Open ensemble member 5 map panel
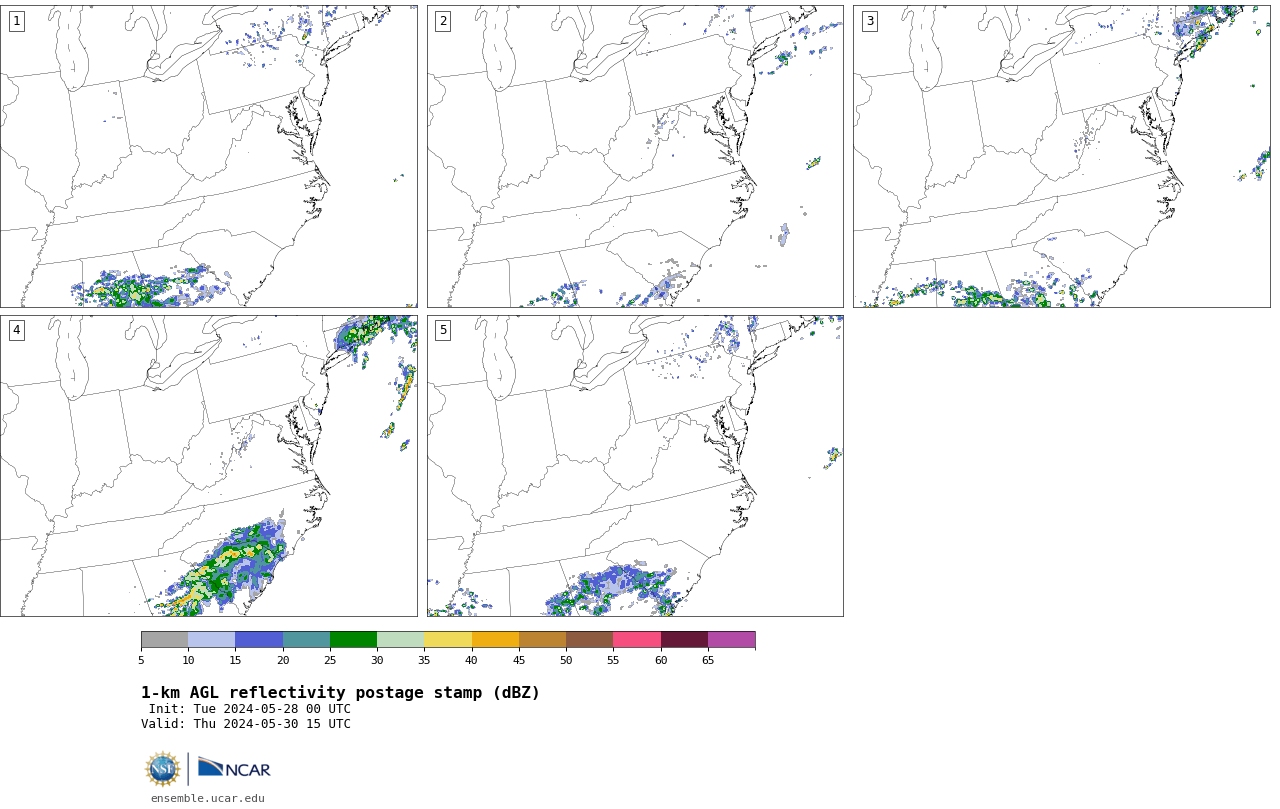The image size is (1280, 809). [635, 466]
